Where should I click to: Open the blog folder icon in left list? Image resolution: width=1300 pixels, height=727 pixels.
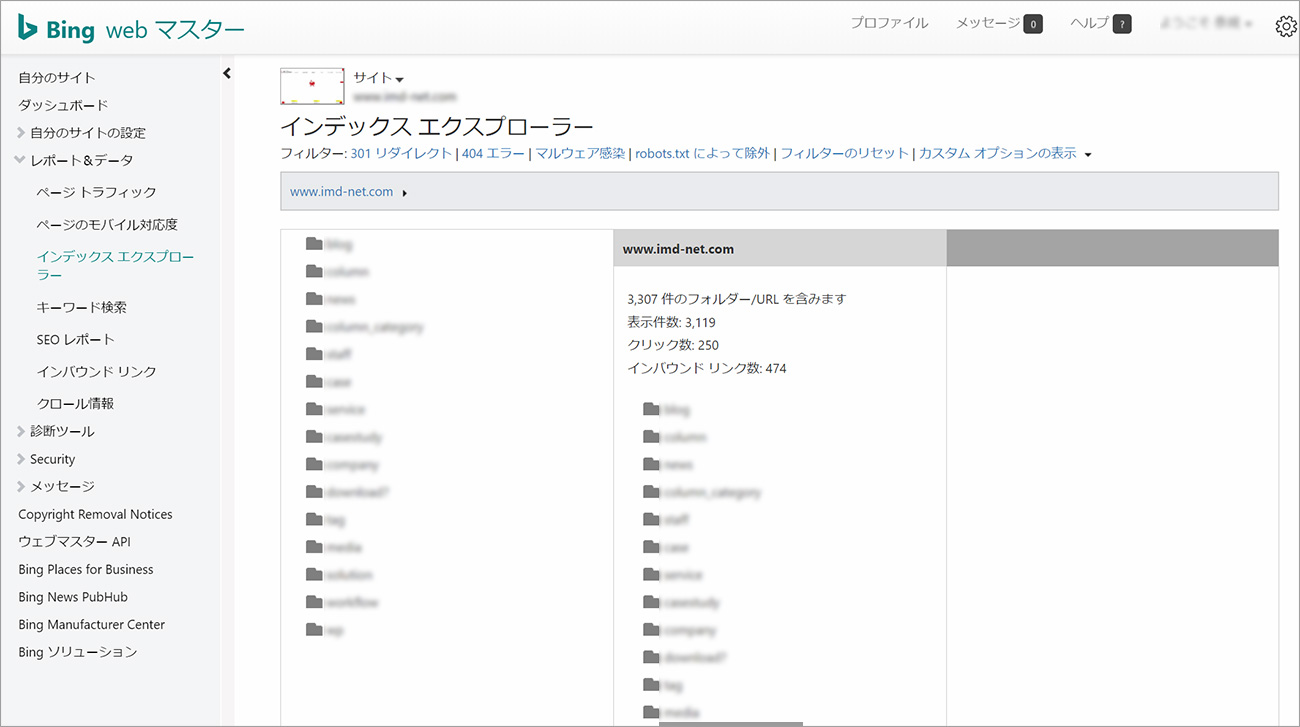(314, 243)
